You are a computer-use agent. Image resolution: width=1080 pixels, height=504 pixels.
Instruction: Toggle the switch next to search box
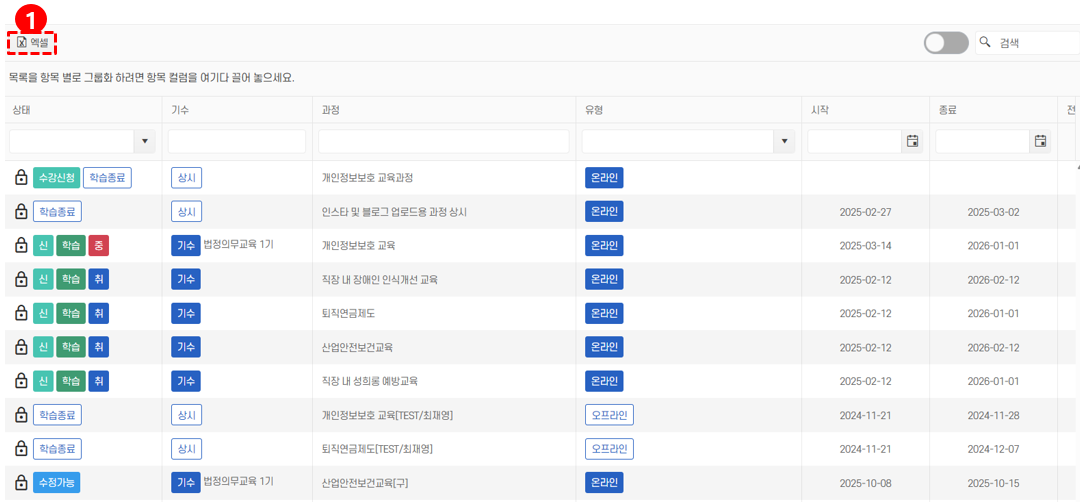click(x=945, y=42)
